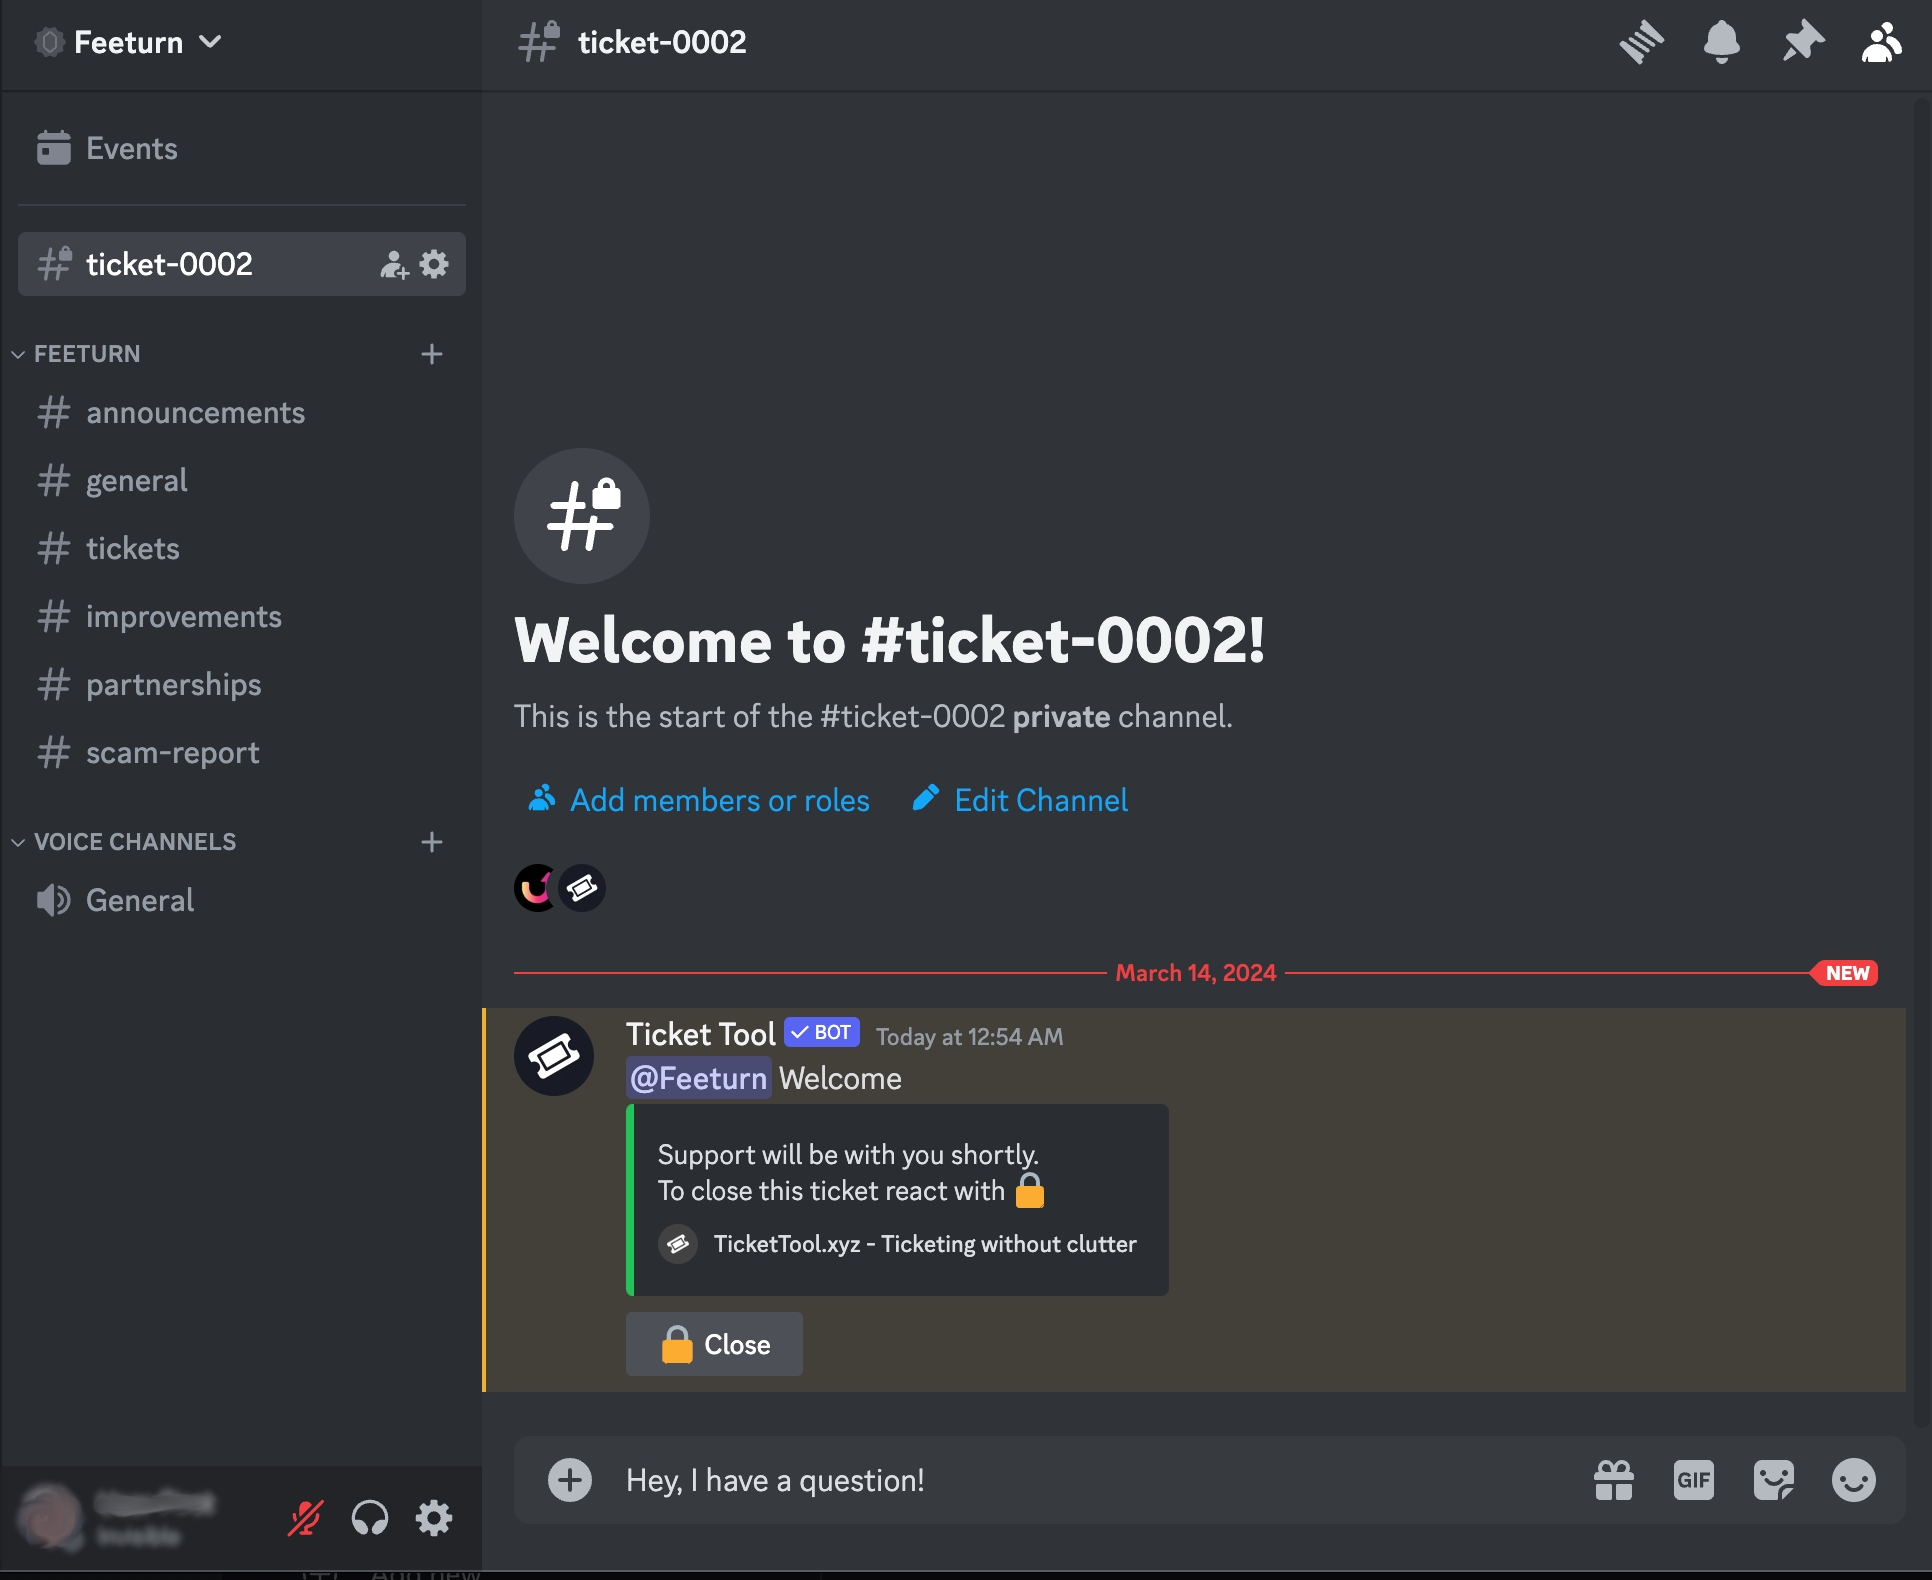This screenshot has width=1932, height=1580.
Task: Toggle the member list icon
Action: [x=1881, y=42]
